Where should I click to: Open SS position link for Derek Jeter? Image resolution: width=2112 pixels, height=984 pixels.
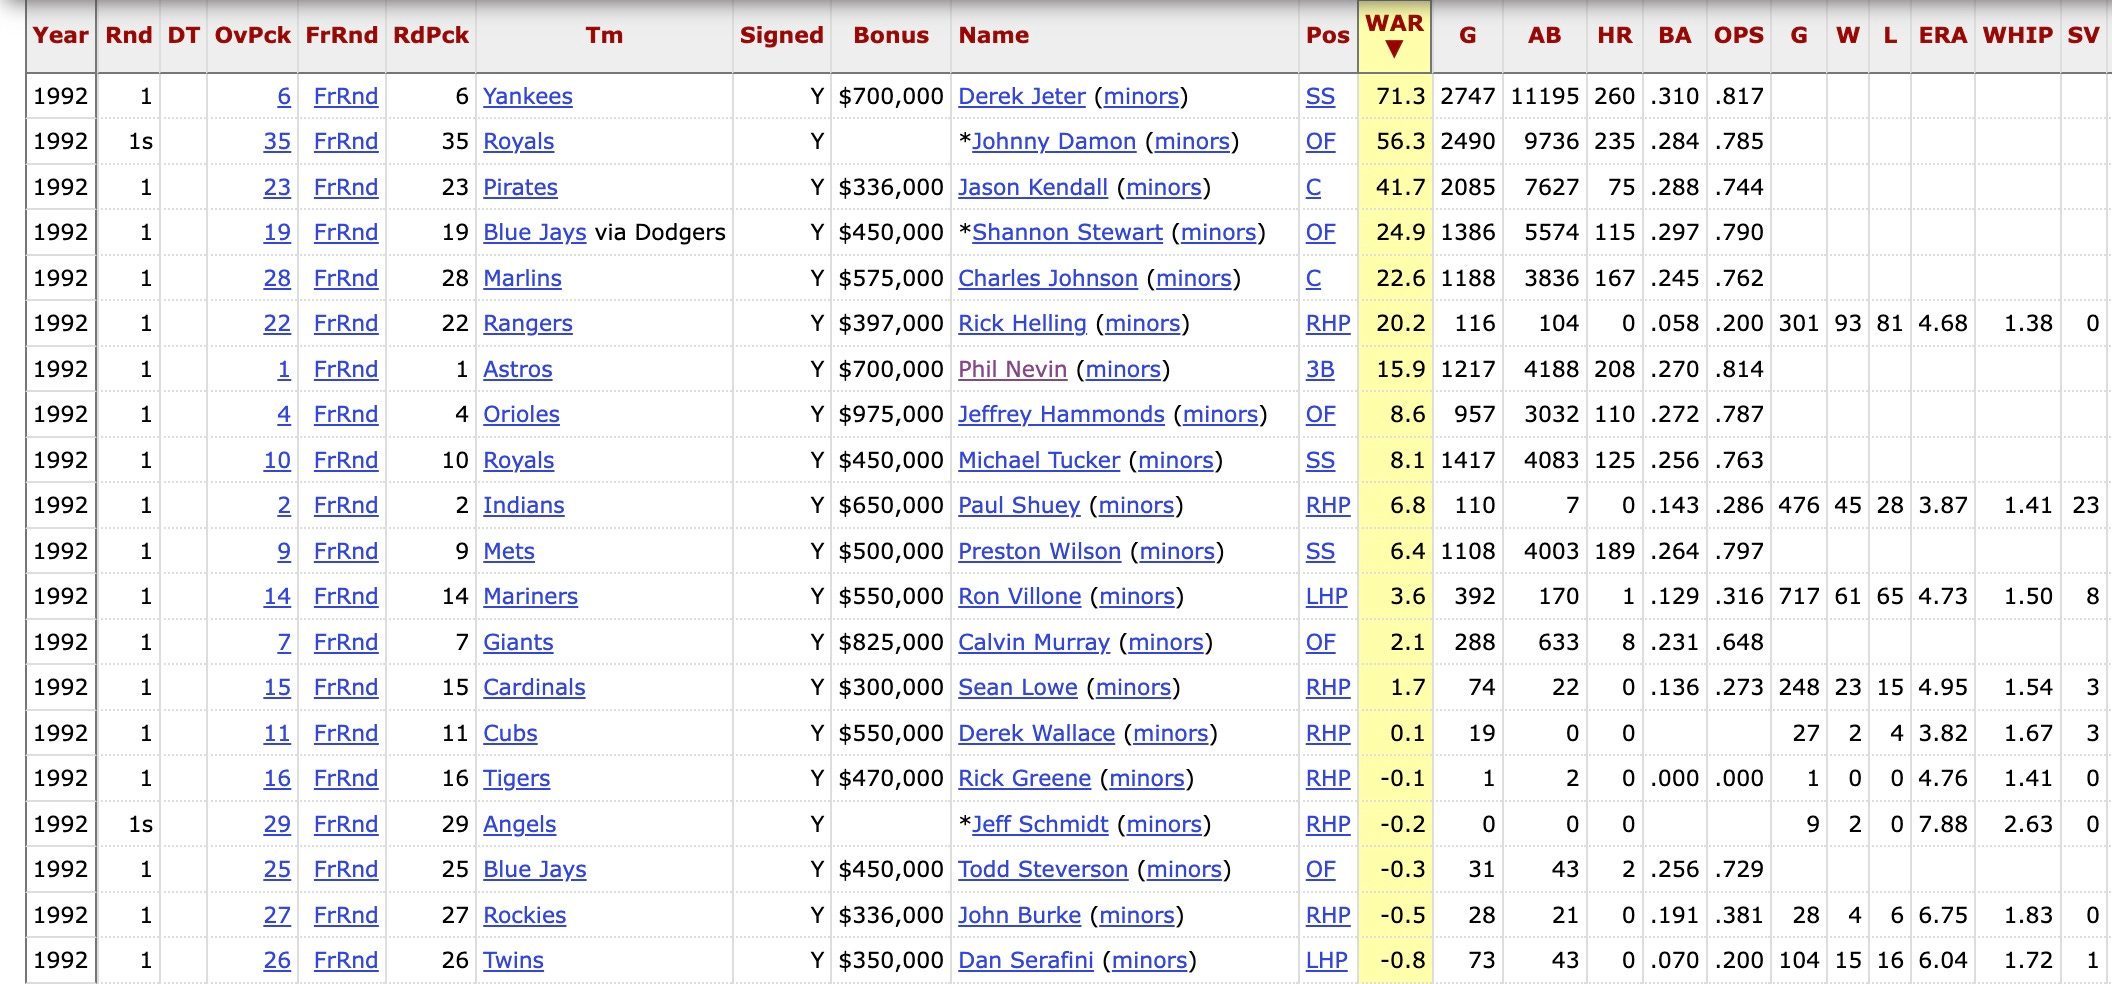(1320, 97)
